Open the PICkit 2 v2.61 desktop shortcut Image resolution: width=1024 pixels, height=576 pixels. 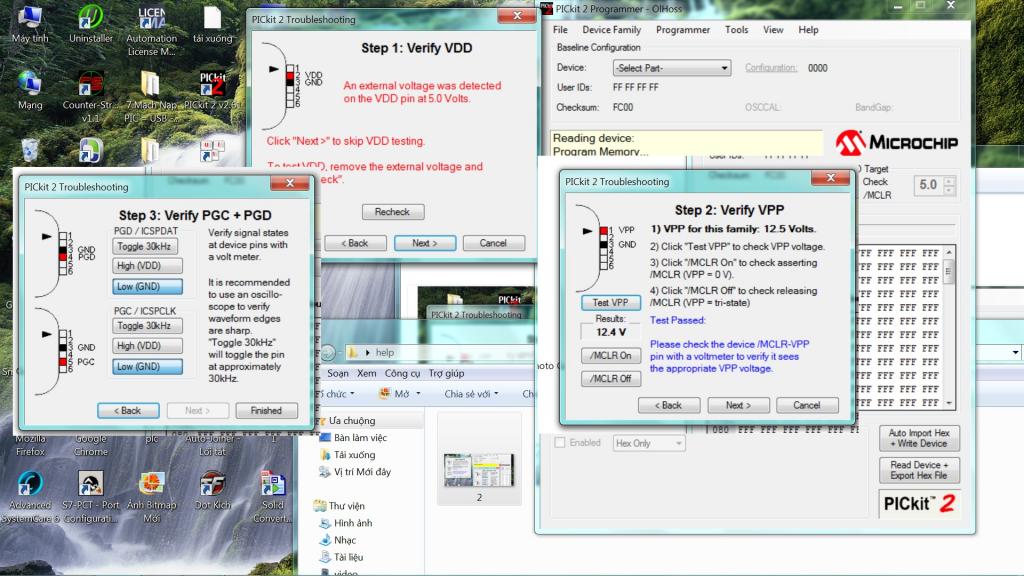(211, 88)
